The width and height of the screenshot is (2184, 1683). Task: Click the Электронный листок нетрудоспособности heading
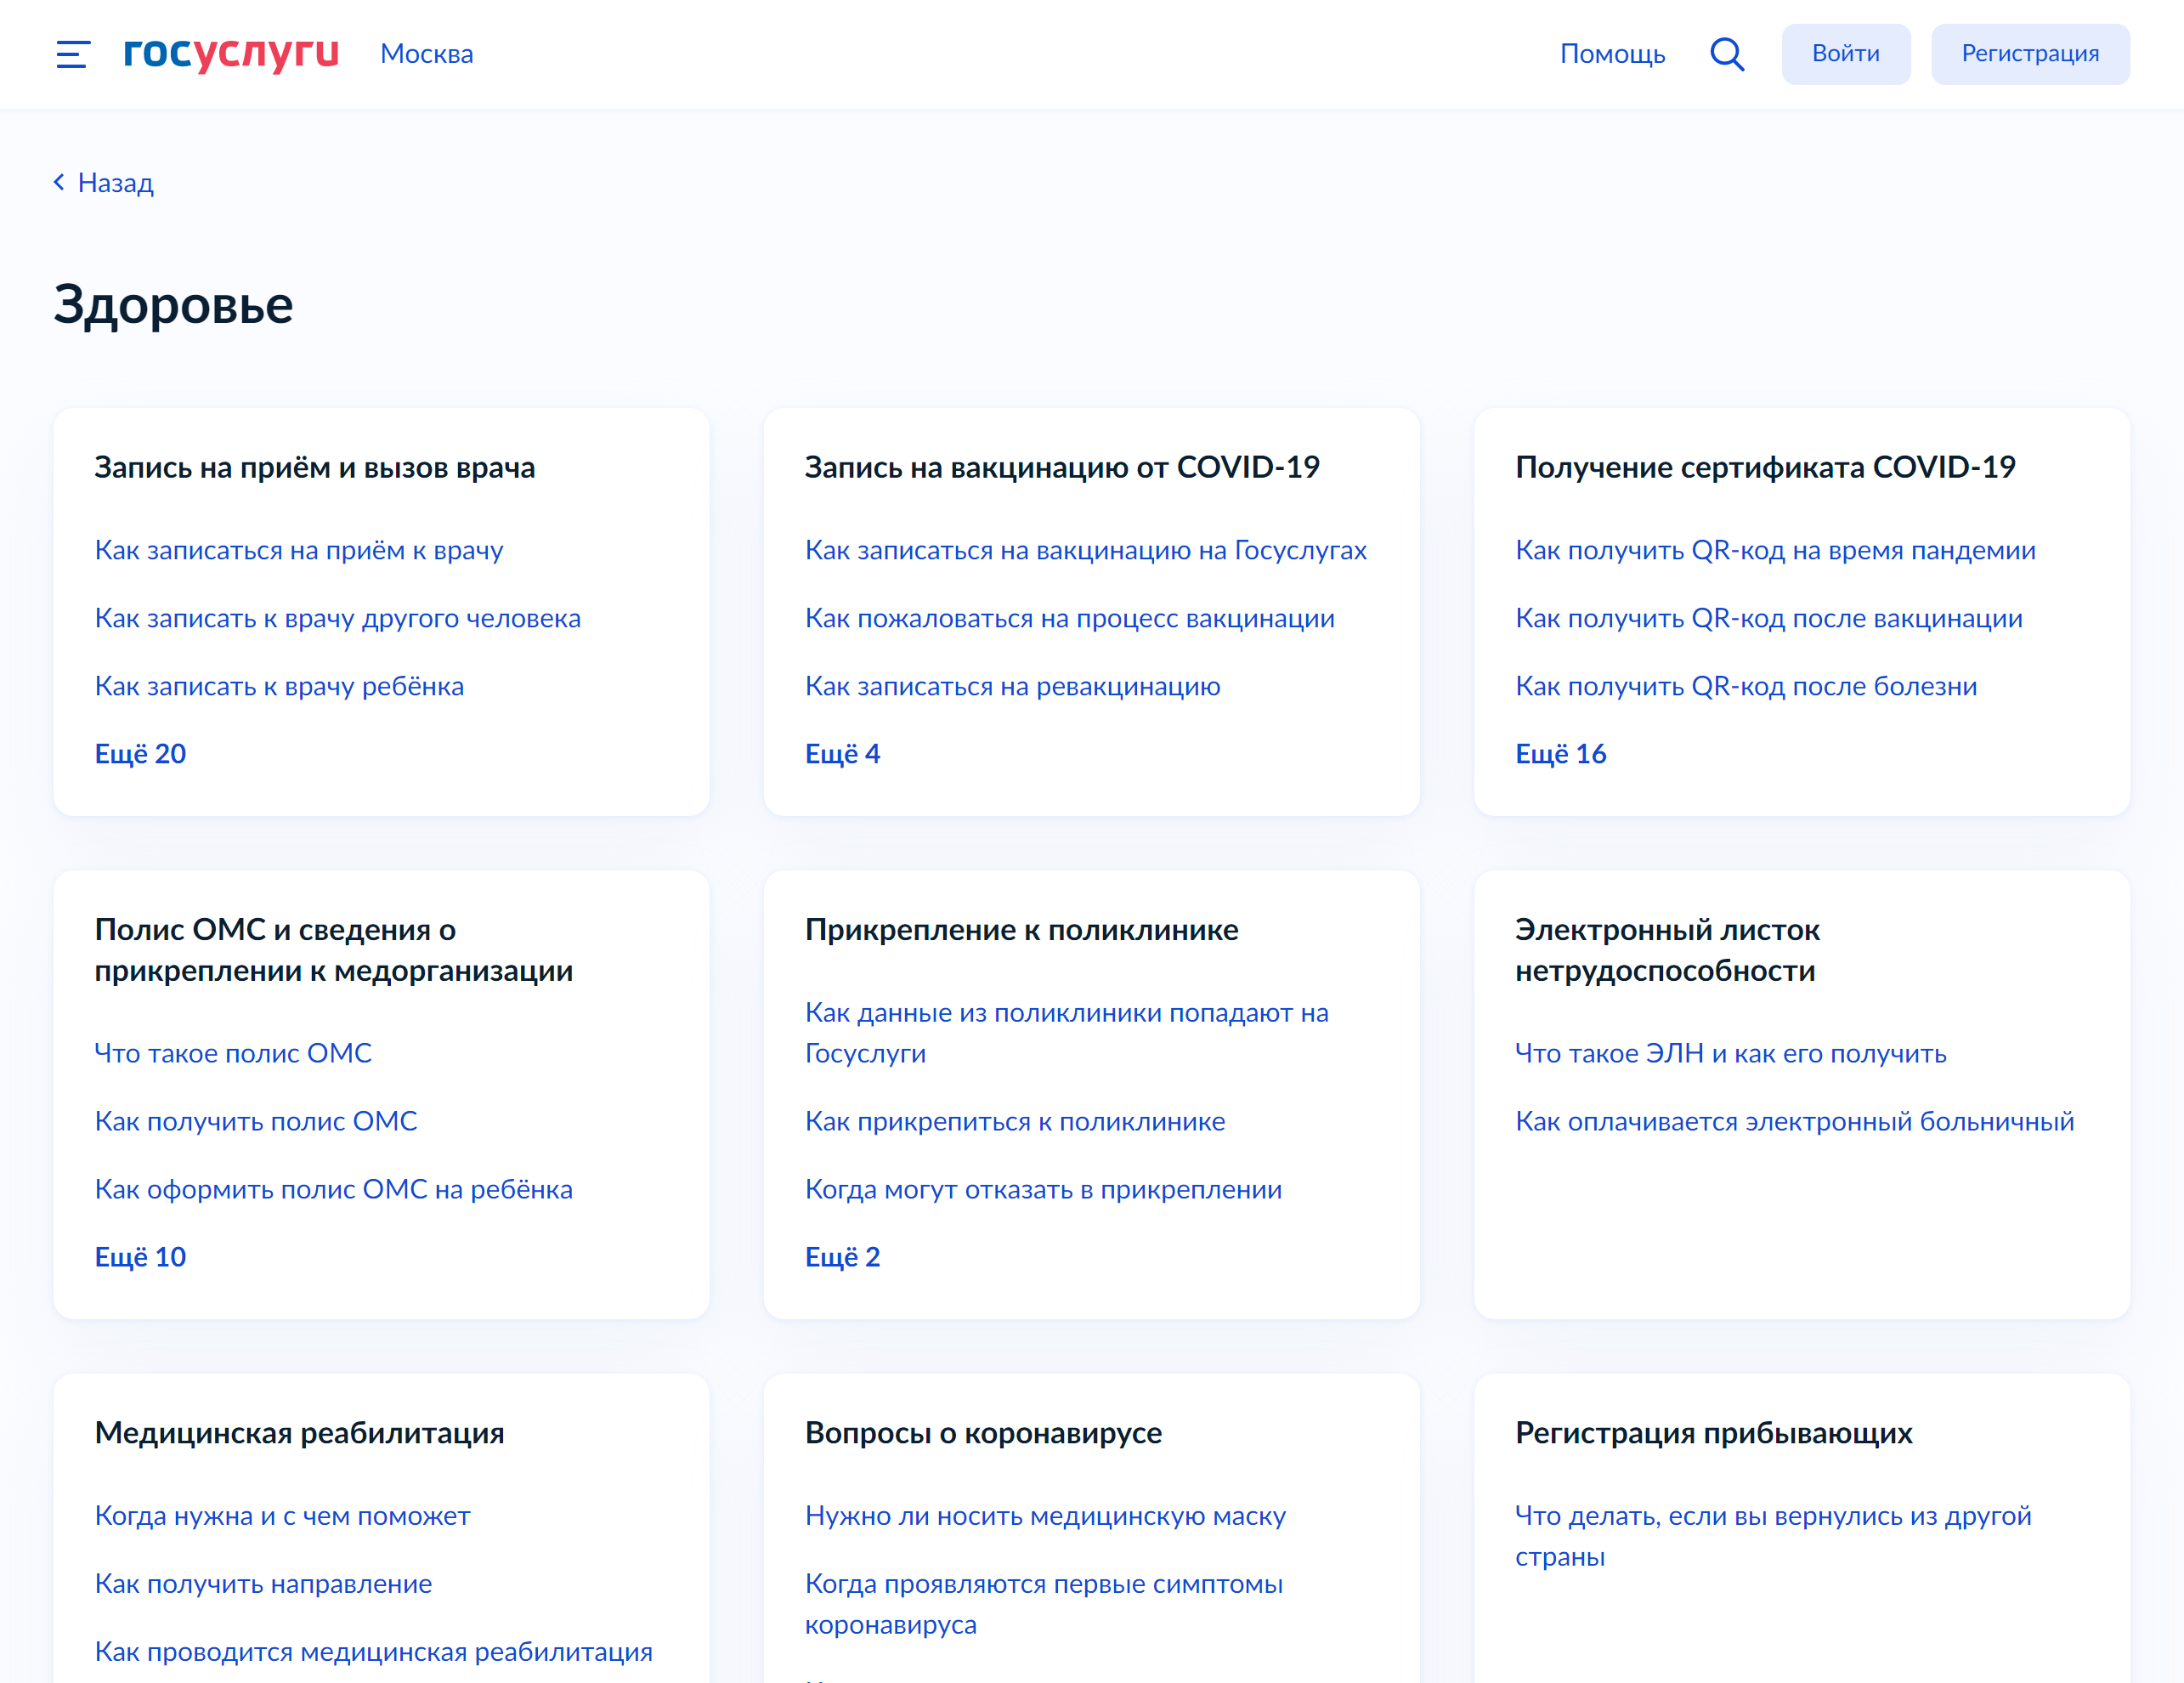1667,950
